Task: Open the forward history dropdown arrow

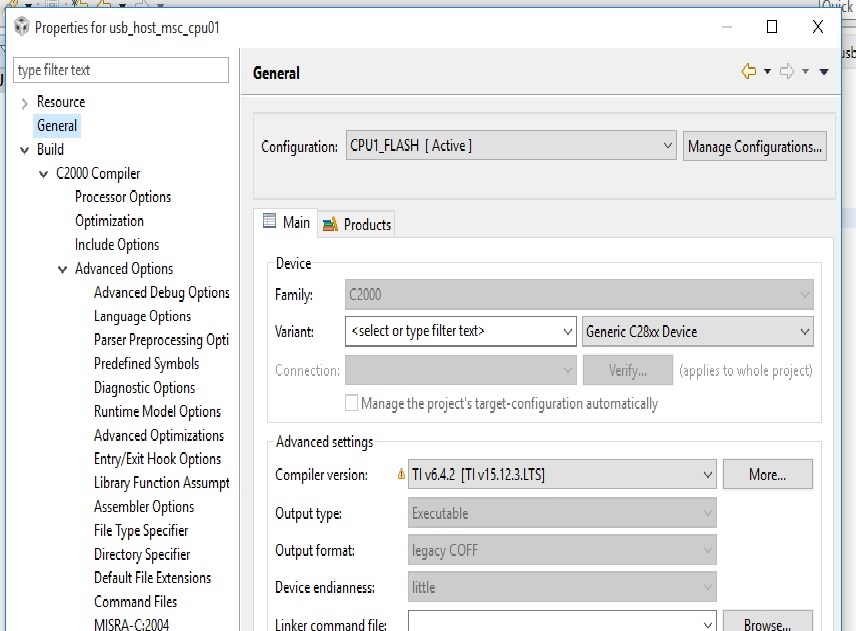Action: (x=805, y=72)
